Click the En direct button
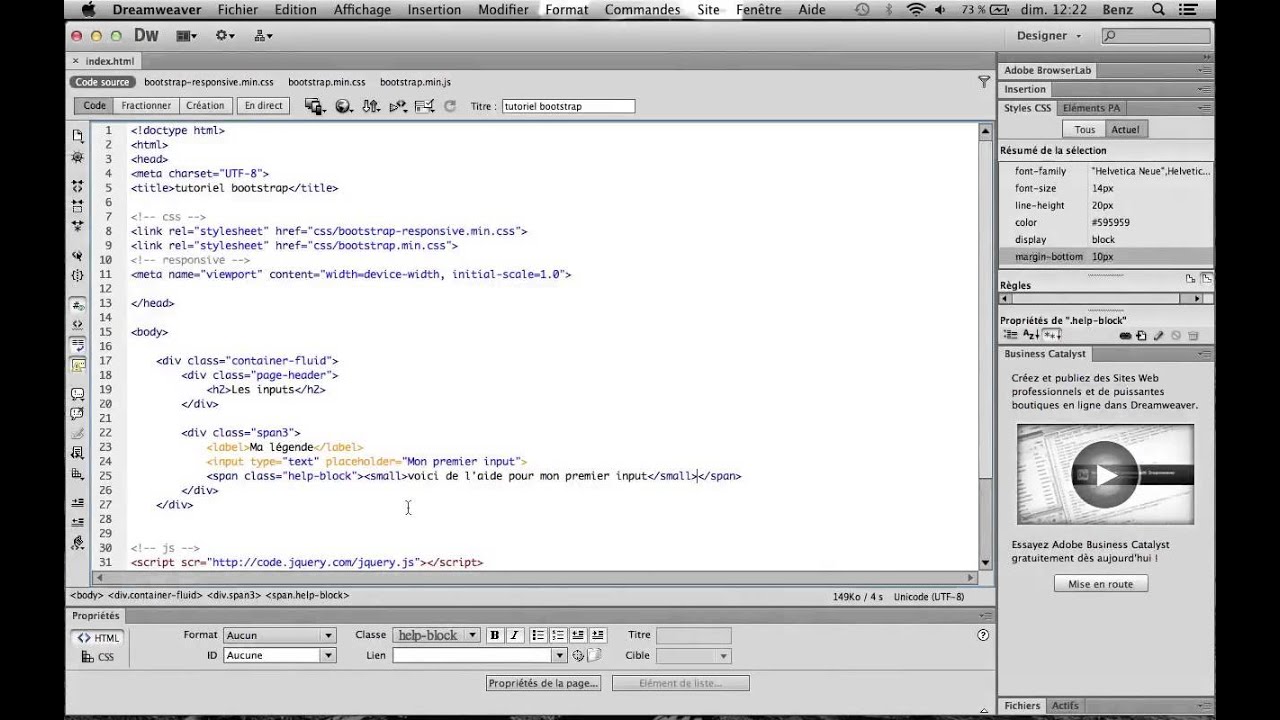 coord(264,106)
